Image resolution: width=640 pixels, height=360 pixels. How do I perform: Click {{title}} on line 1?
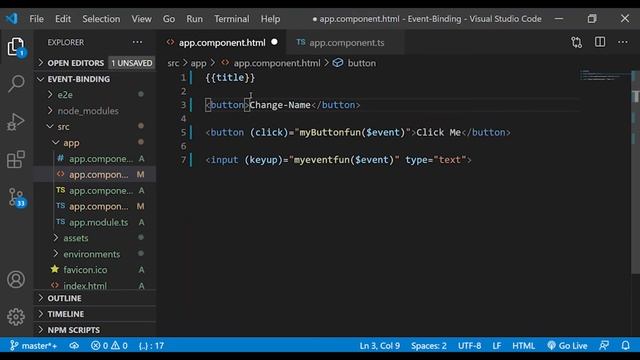(x=230, y=78)
